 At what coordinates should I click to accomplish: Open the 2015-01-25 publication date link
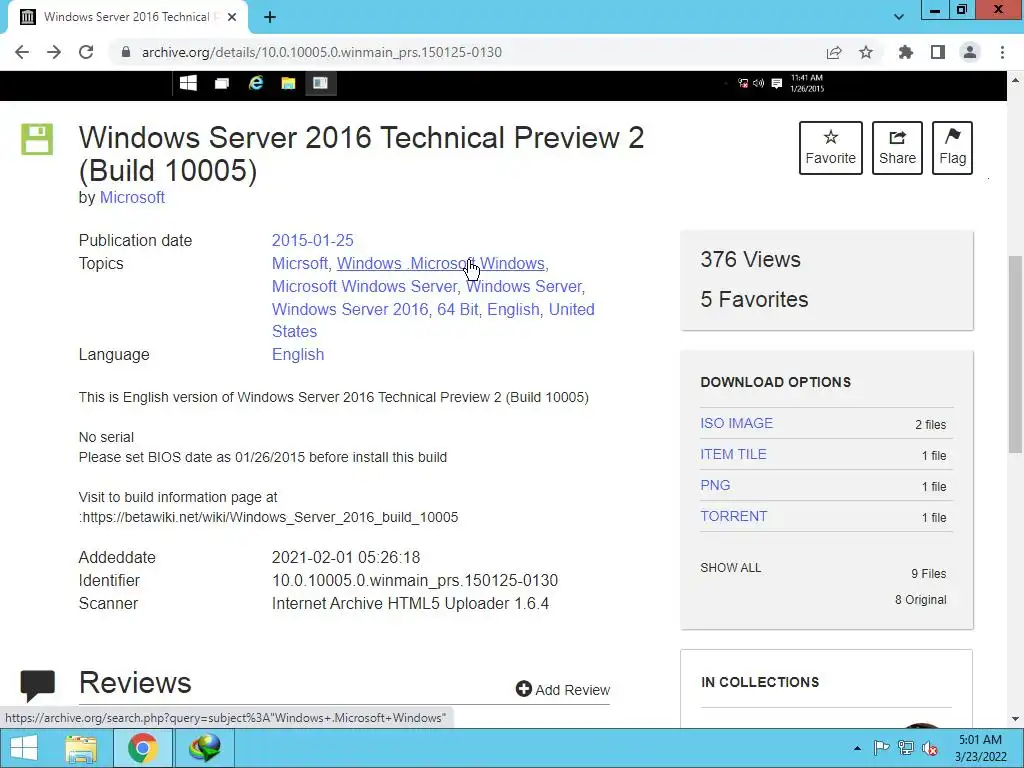coord(313,240)
